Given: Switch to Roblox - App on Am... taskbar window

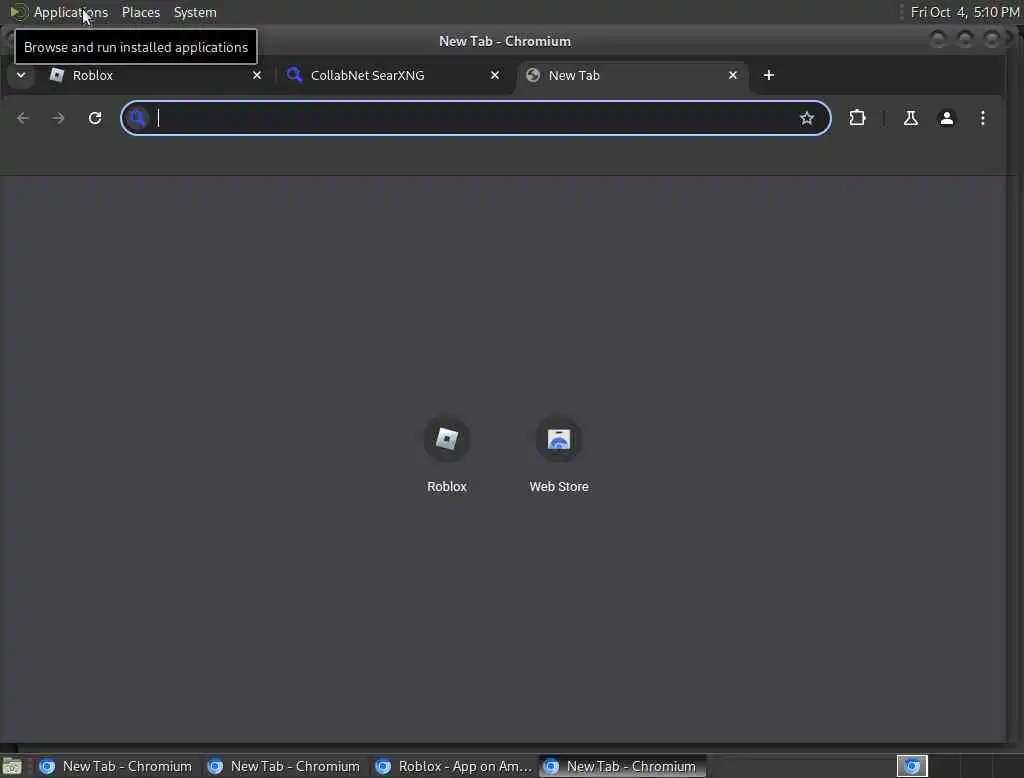Looking at the screenshot, I should [453, 766].
